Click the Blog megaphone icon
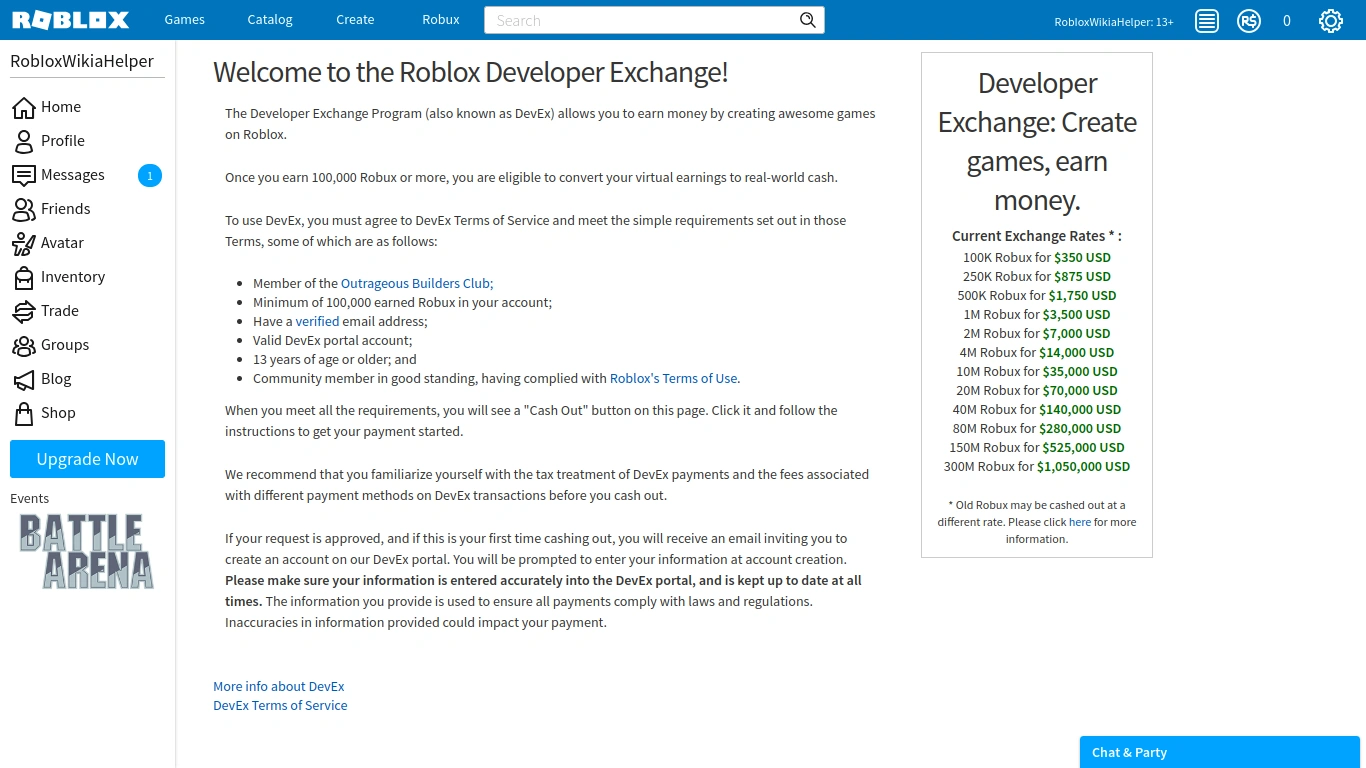This screenshot has height=768, width=1366. [x=23, y=379]
